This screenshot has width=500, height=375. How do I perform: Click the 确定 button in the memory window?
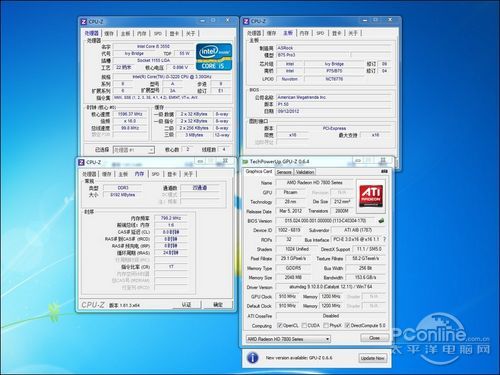click(218, 304)
